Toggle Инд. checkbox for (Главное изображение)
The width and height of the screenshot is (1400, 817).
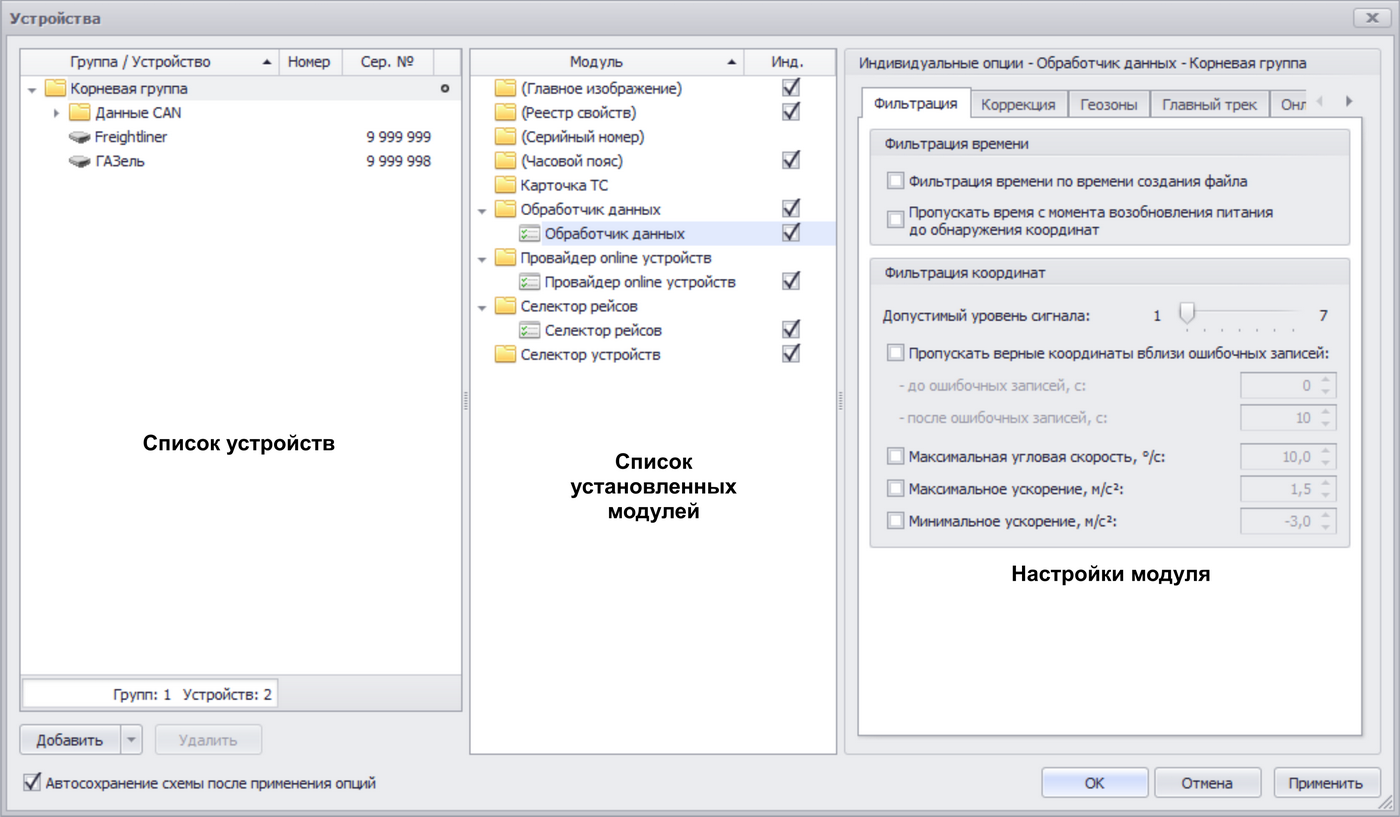click(791, 88)
